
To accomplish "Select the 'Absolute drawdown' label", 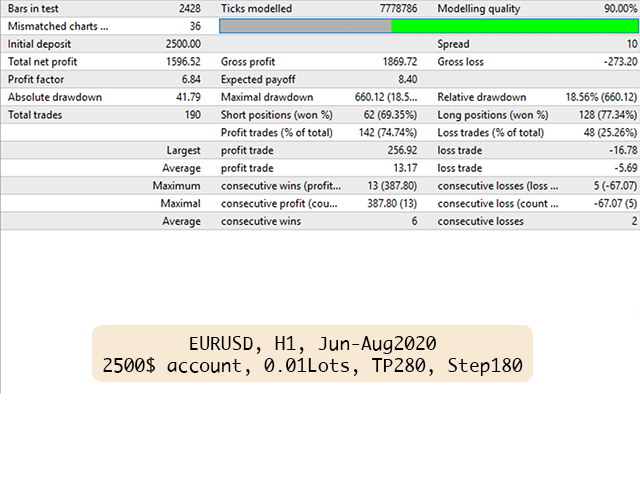I will 55,97.
